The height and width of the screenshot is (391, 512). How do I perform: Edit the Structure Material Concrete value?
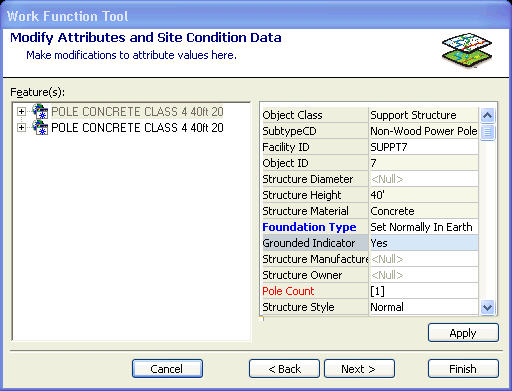pos(424,211)
